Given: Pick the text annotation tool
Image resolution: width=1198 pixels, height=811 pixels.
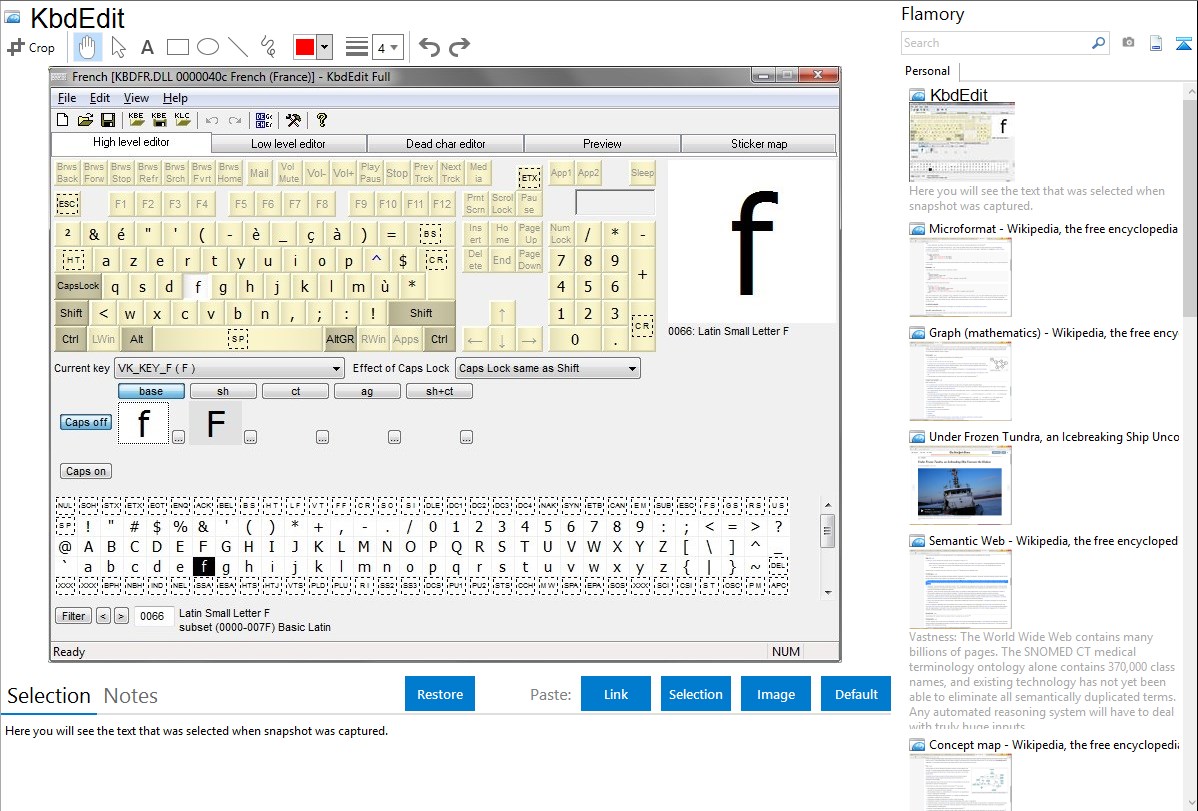Looking at the screenshot, I should (147, 47).
